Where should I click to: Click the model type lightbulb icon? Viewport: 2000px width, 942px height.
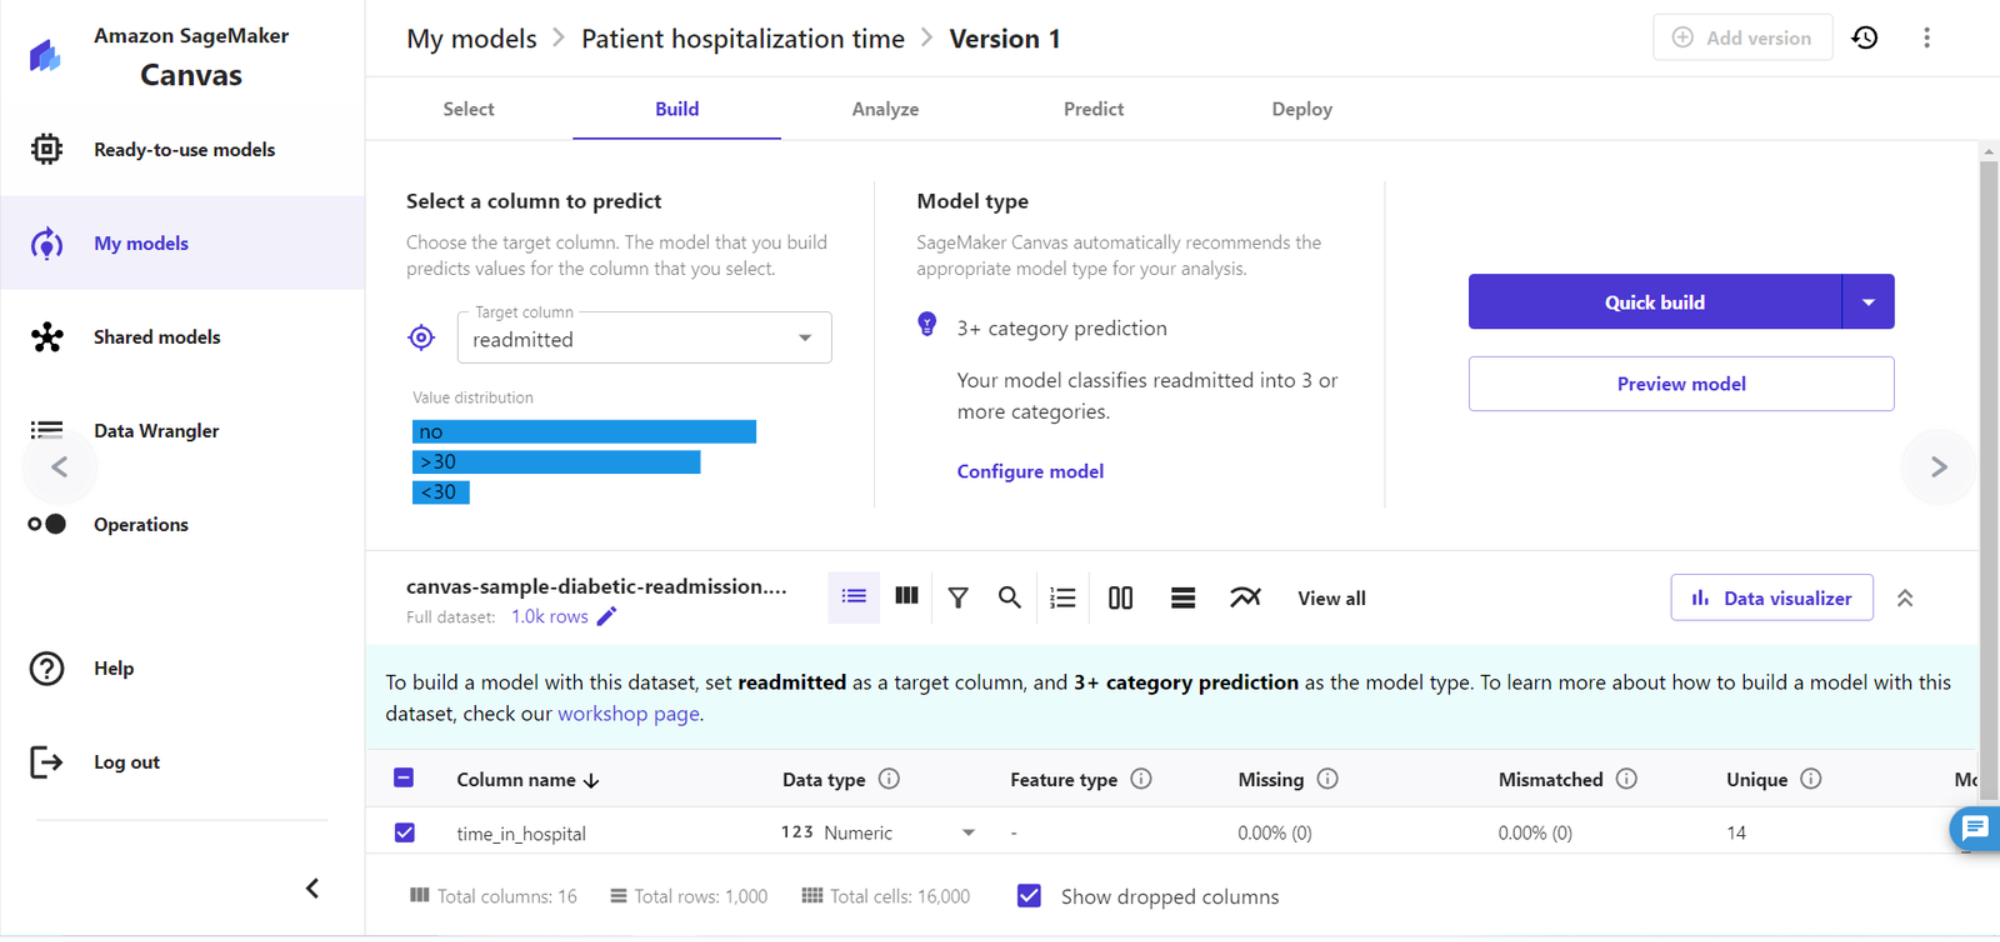927,324
